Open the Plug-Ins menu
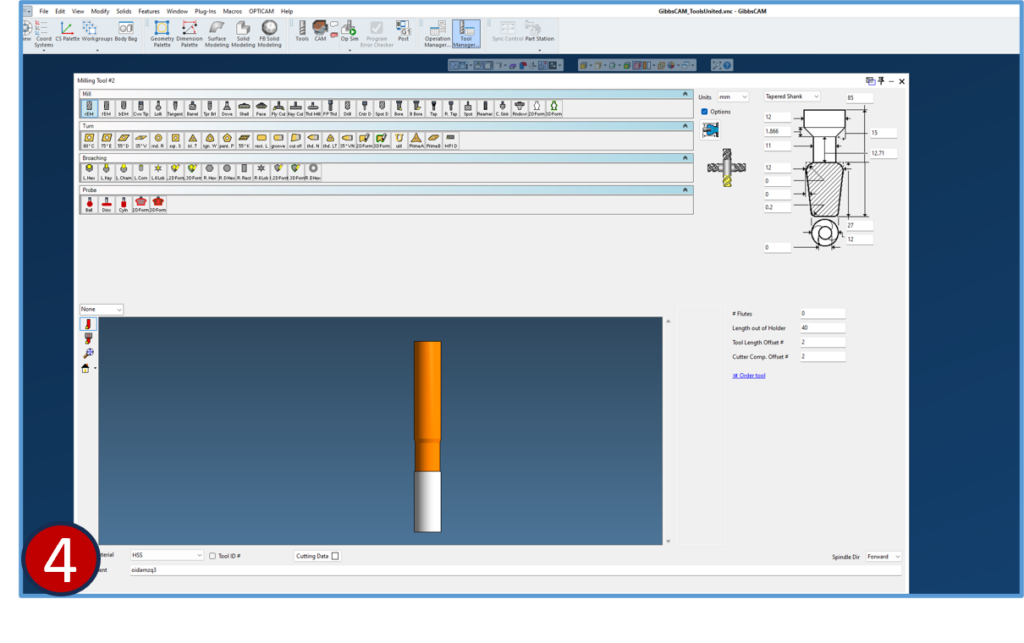1024x643 pixels. click(x=206, y=10)
